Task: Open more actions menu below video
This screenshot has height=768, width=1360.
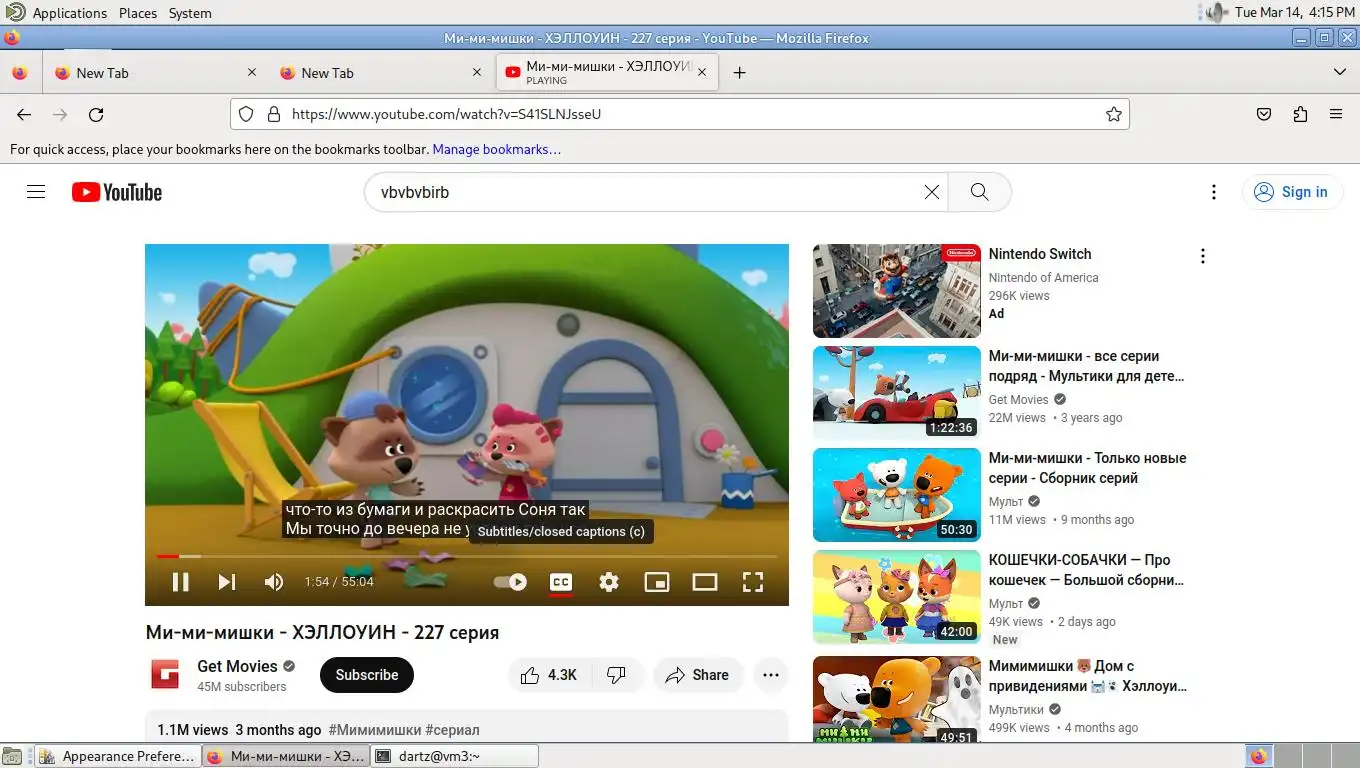Action: [x=771, y=675]
